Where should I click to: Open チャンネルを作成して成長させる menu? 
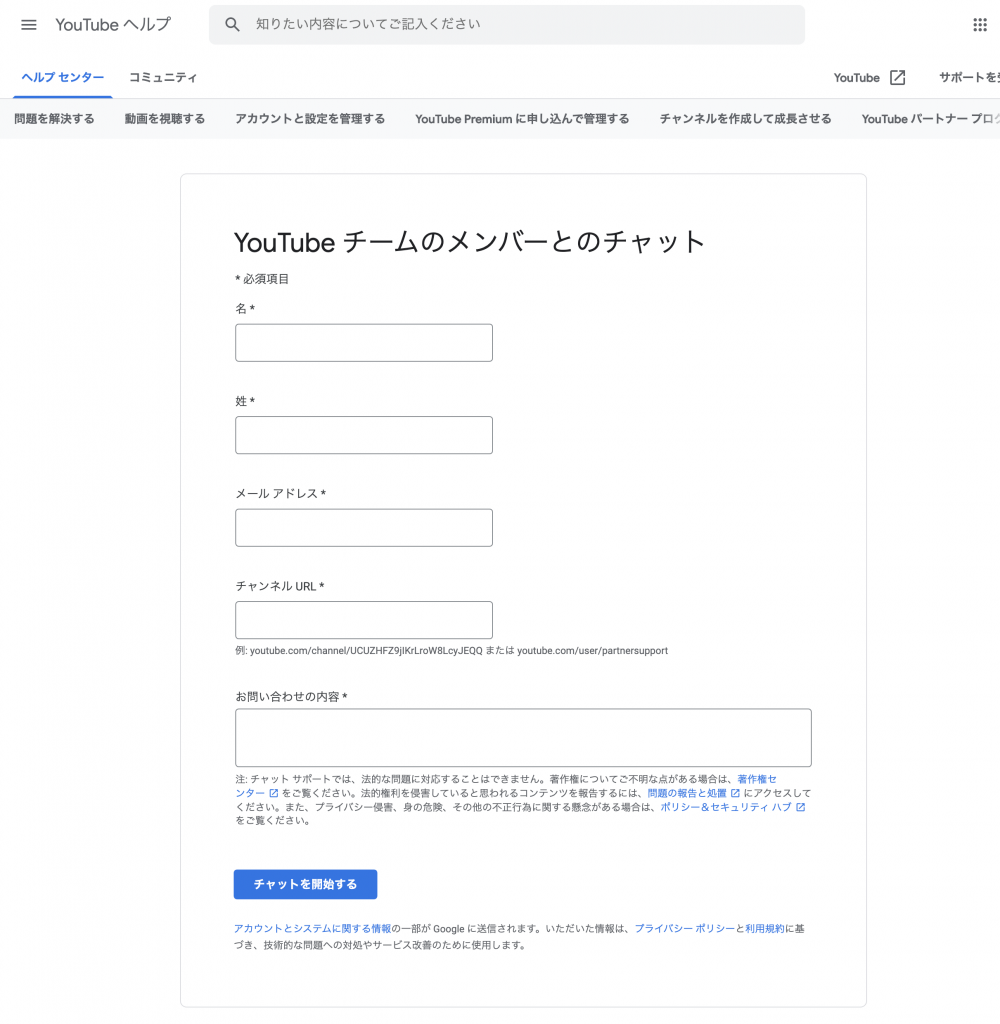click(745, 119)
